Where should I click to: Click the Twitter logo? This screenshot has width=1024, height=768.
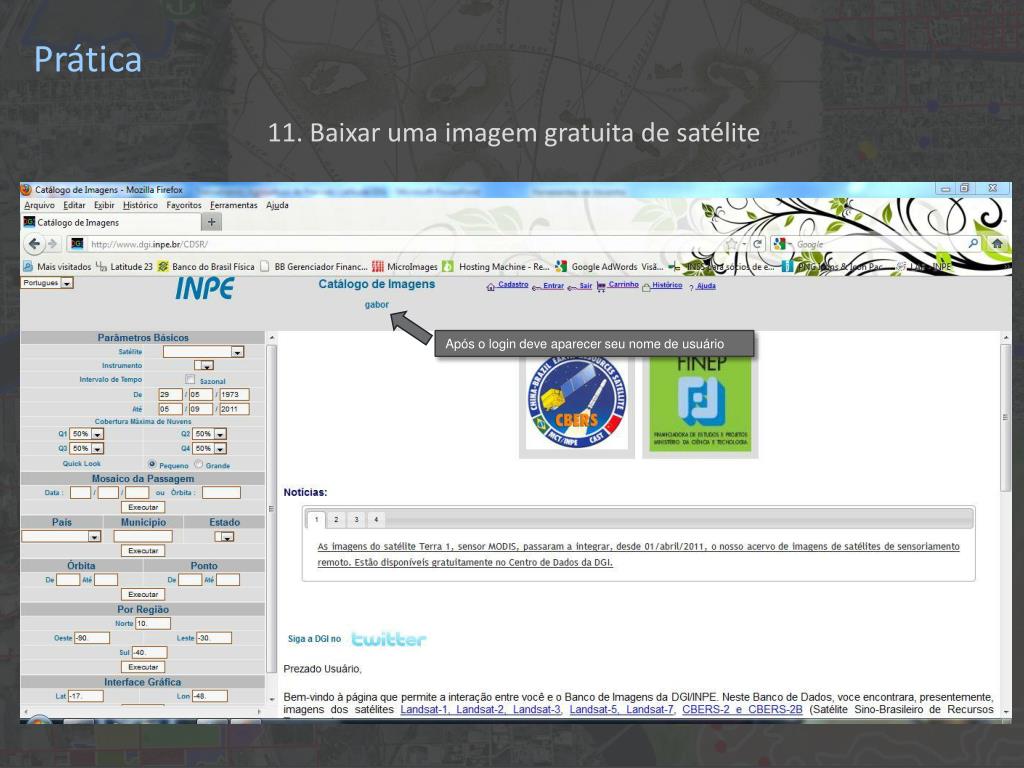click(389, 639)
